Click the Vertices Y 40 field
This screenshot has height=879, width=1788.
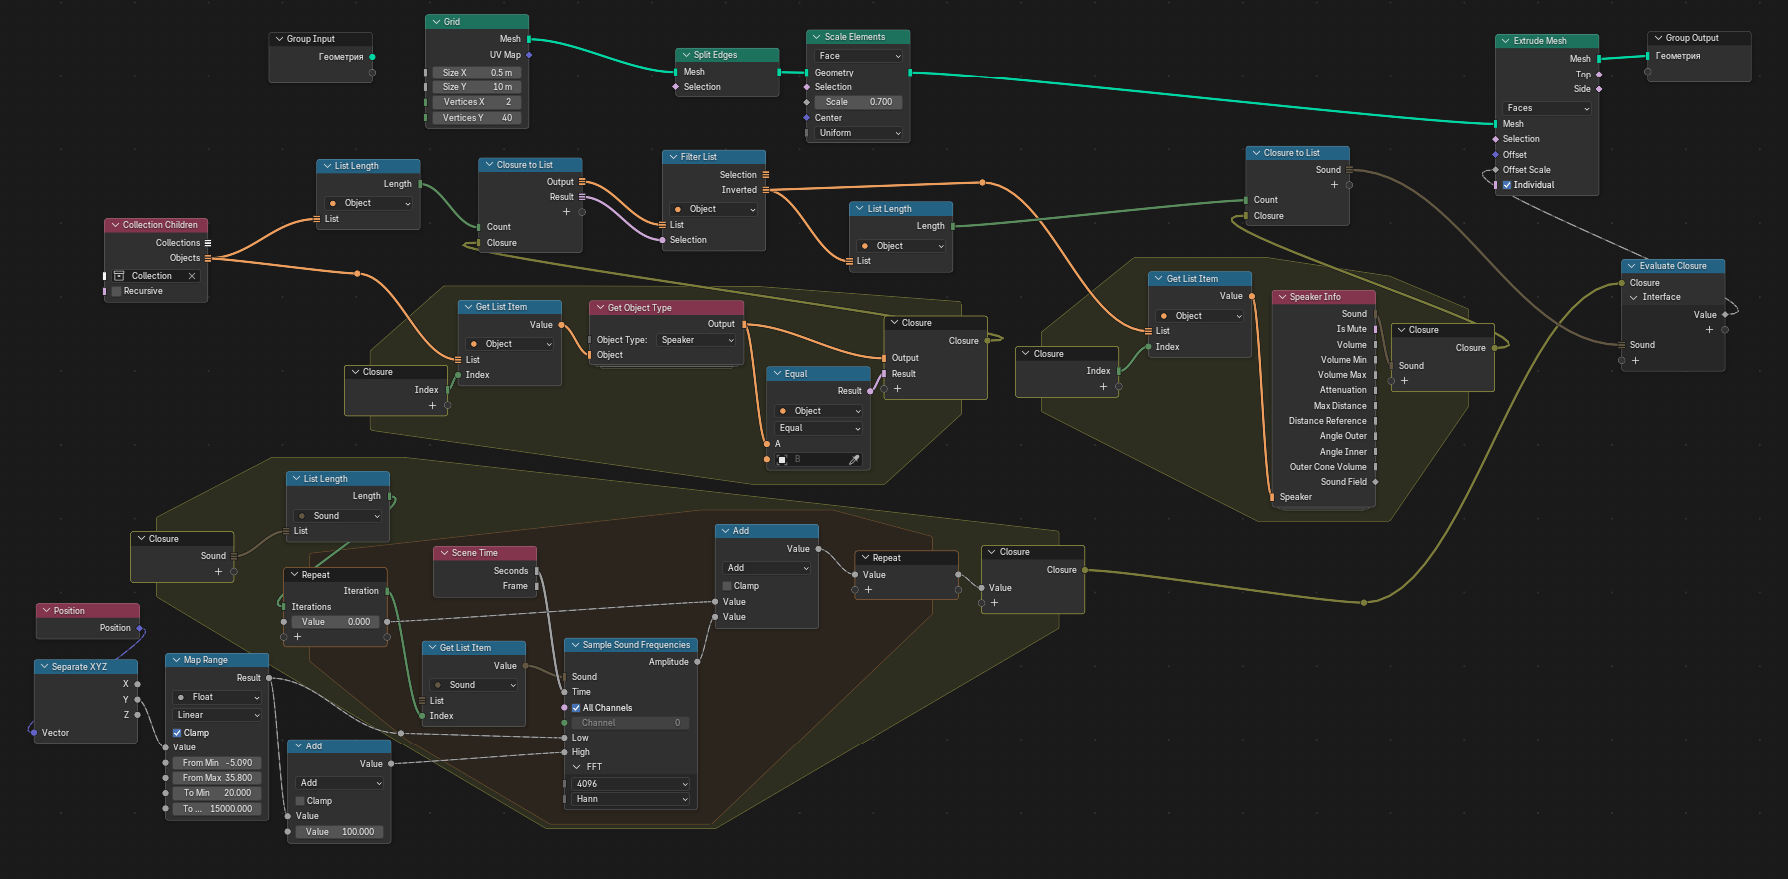coord(477,118)
